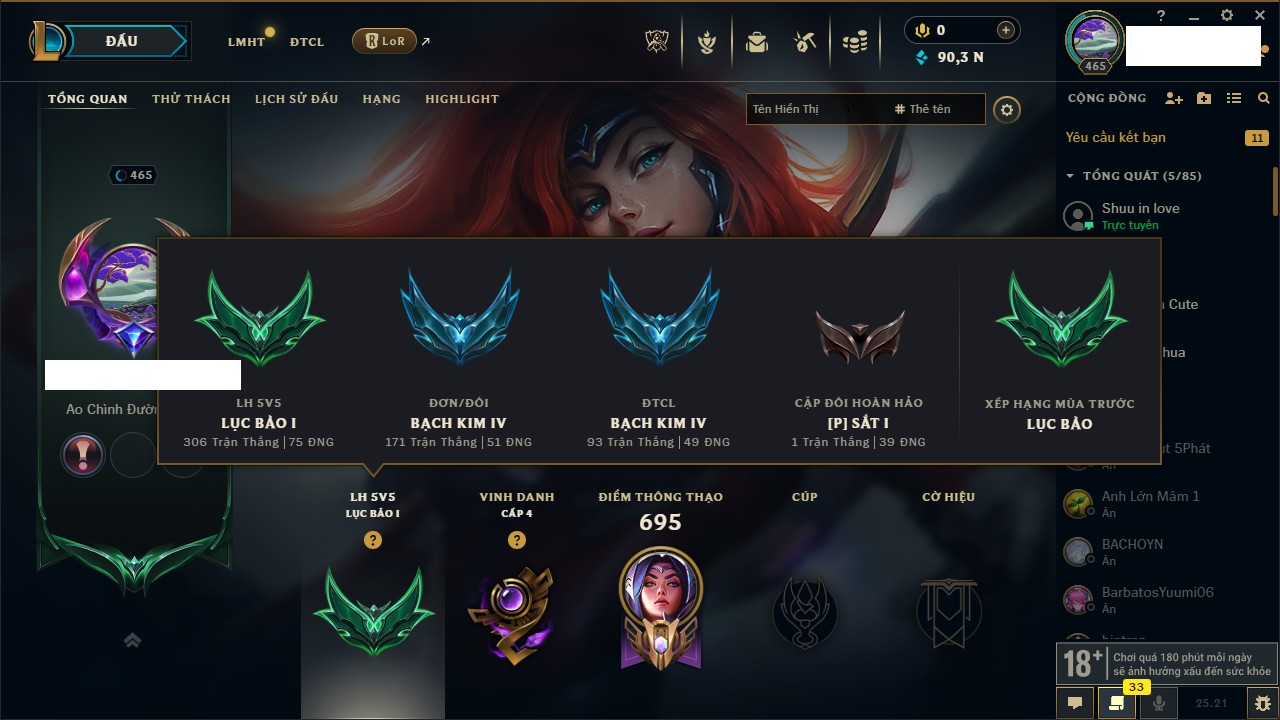Image resolution: width=1280 pixels, height=720 pixels.
Task: Click the new folder icon in social panel
Action: click(1204, 98)
